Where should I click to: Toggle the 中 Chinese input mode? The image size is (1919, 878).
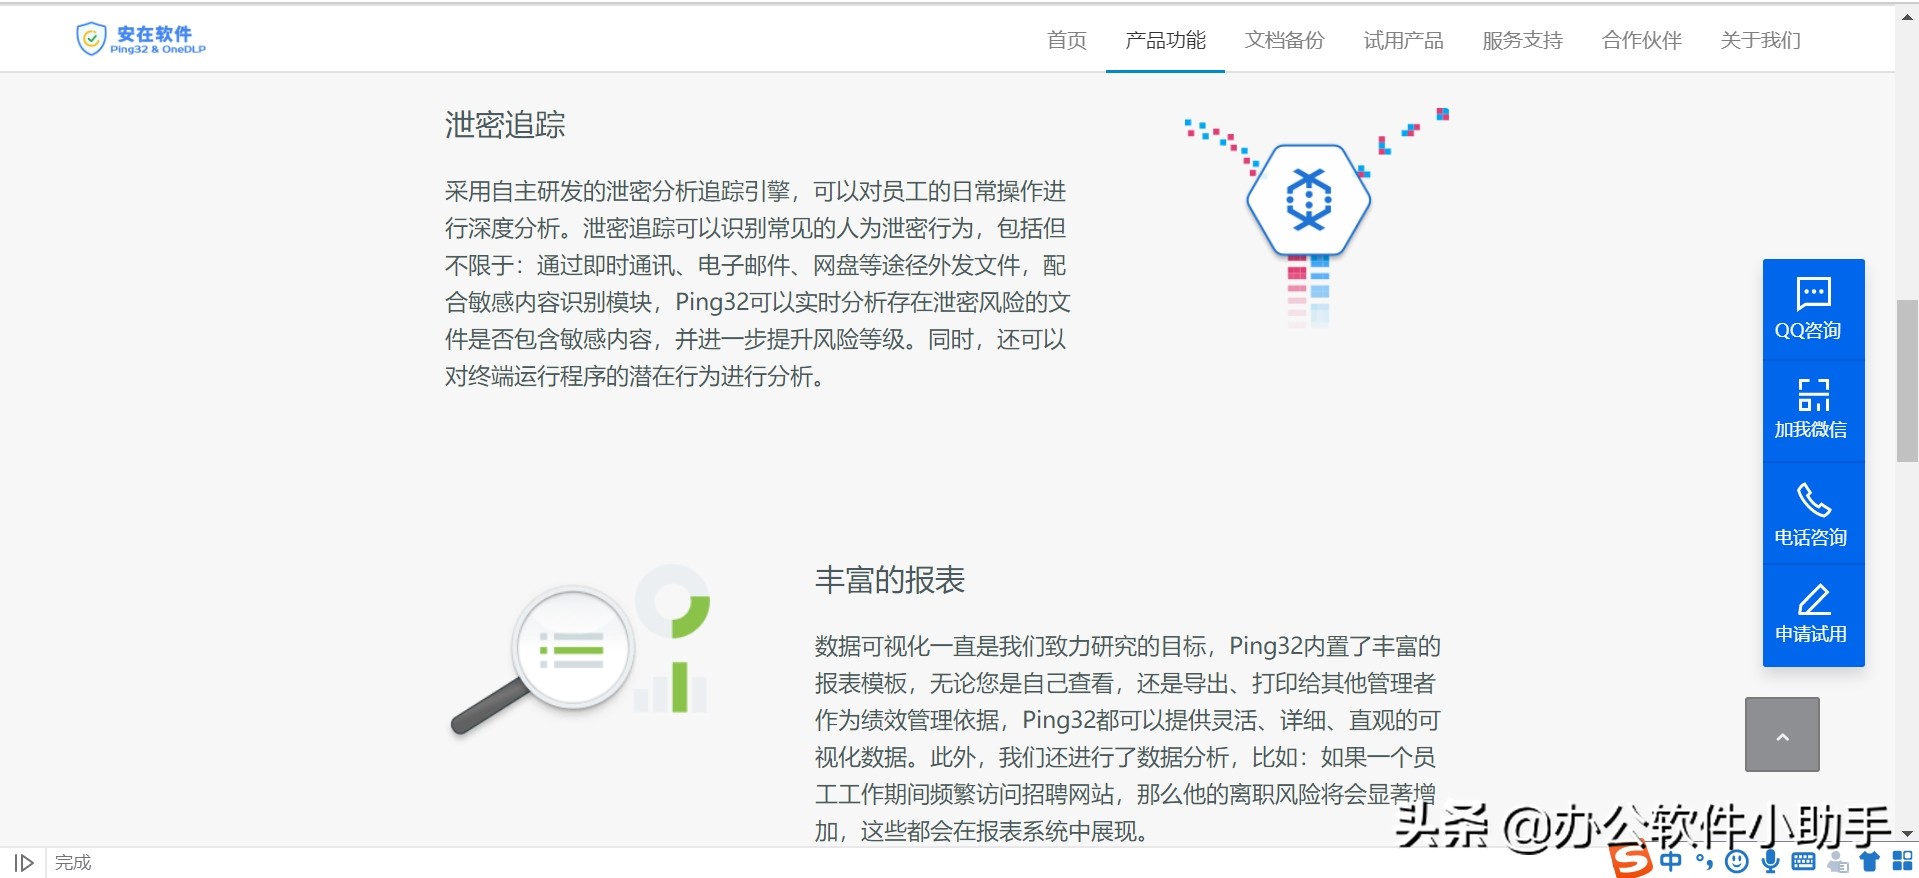point(1671,861)
